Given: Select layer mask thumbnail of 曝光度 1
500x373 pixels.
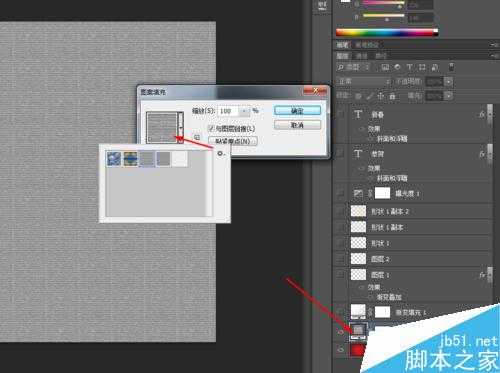Looking at the screenshot, I should [382, 193].
